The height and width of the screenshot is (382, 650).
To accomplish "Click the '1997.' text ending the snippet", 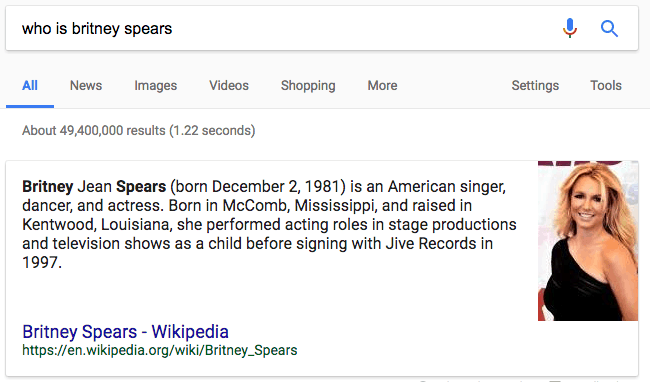I will tap(42, 263).
